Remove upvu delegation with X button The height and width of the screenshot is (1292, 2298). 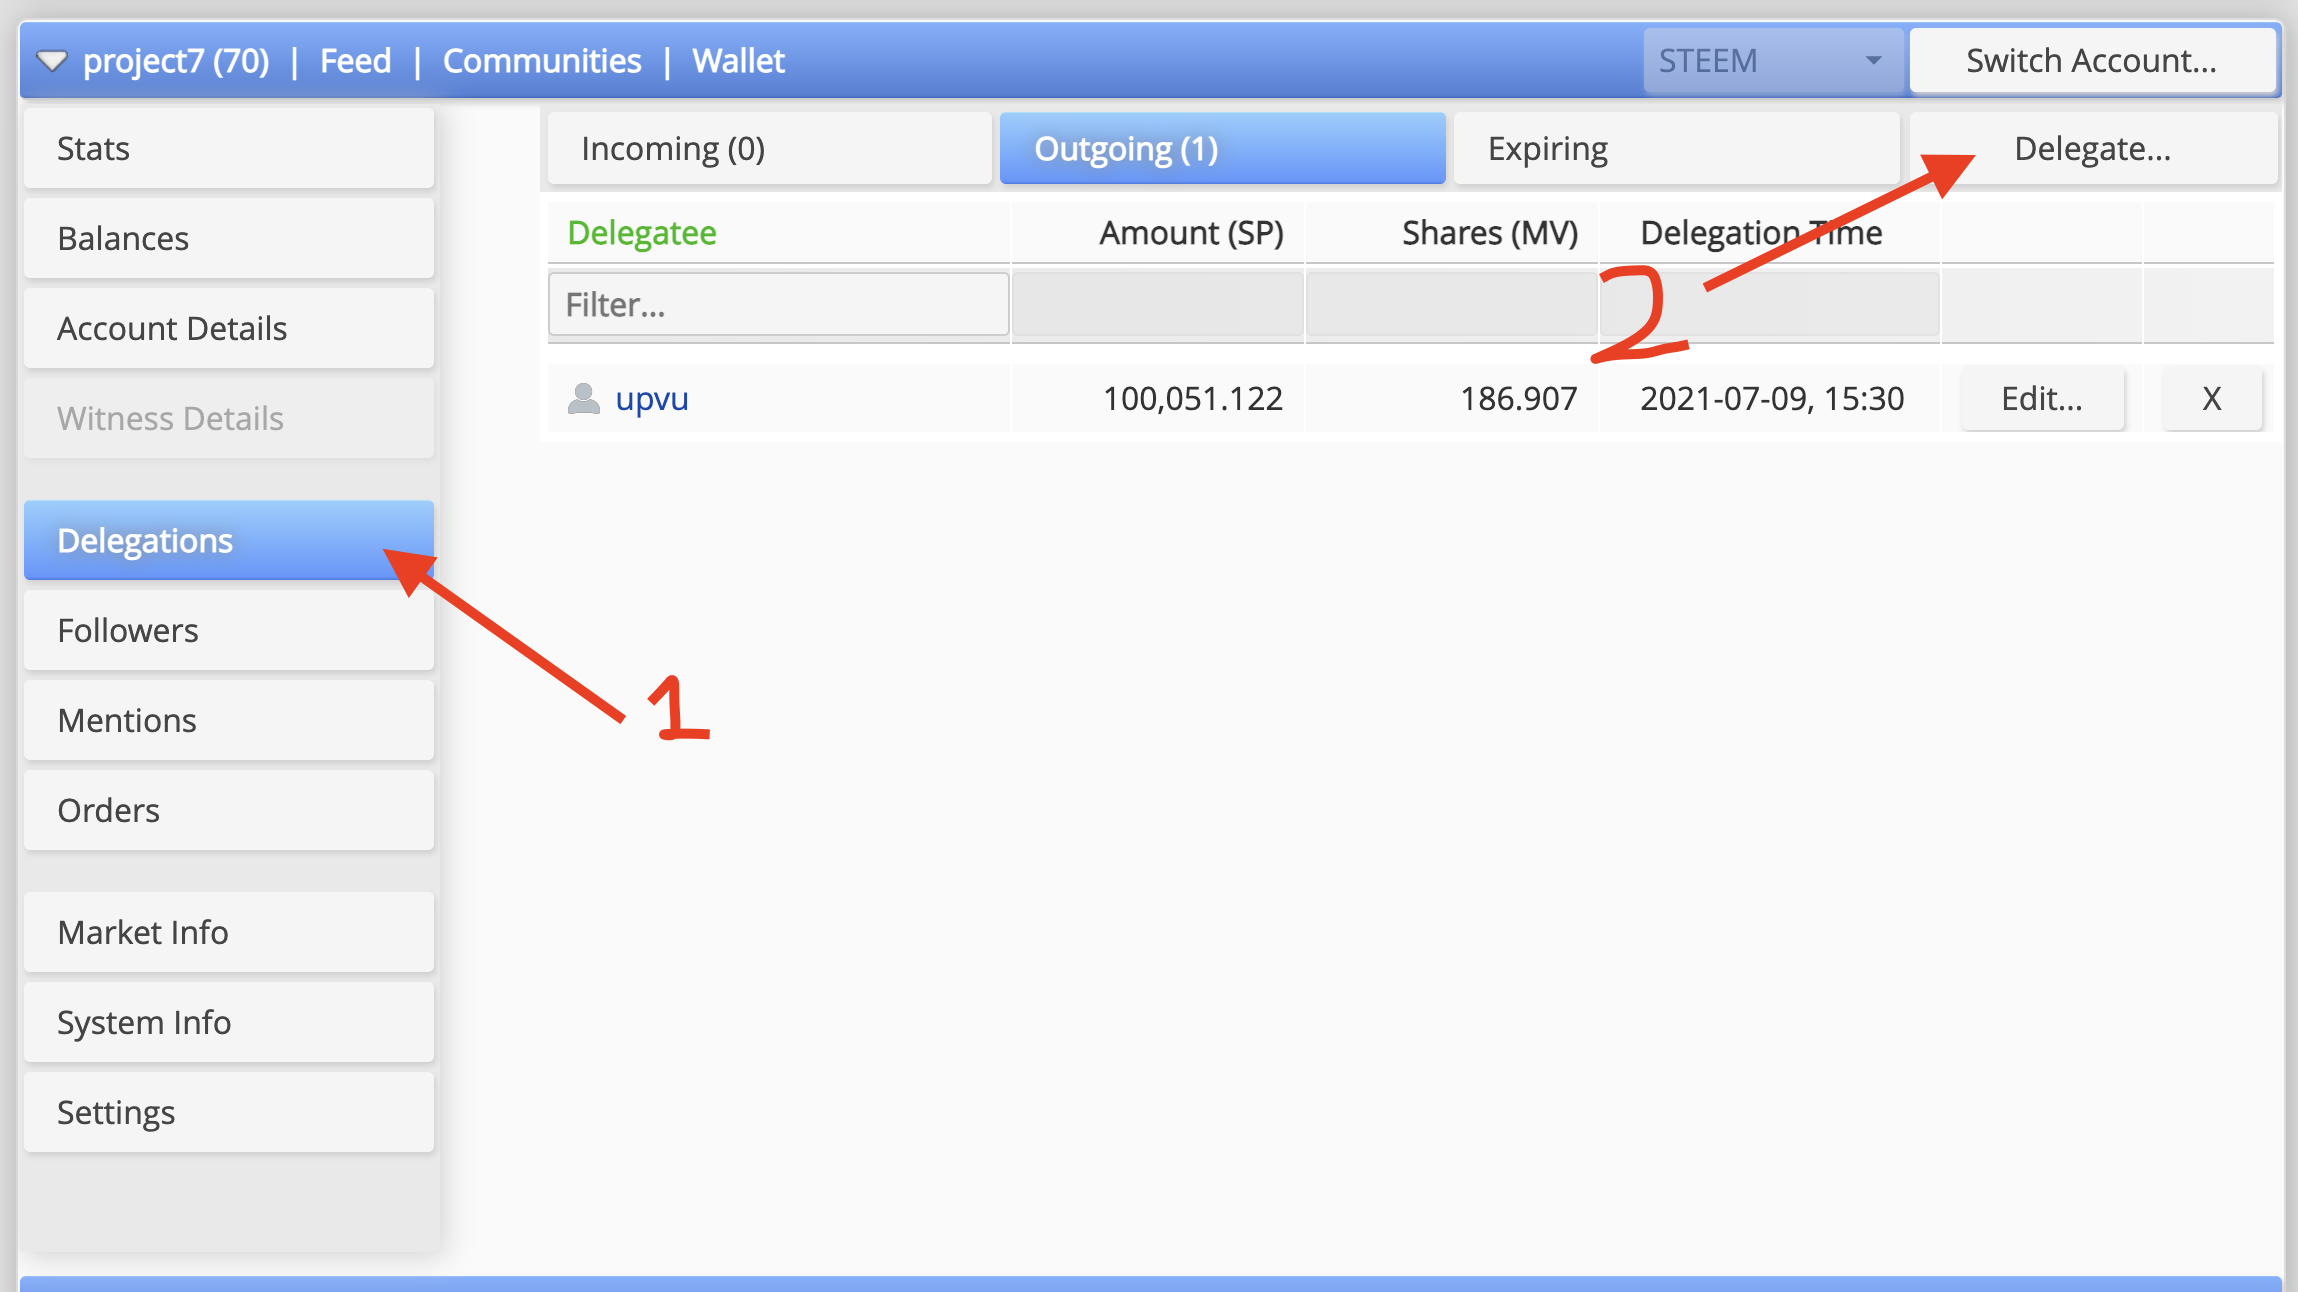tap(2211, 399)
